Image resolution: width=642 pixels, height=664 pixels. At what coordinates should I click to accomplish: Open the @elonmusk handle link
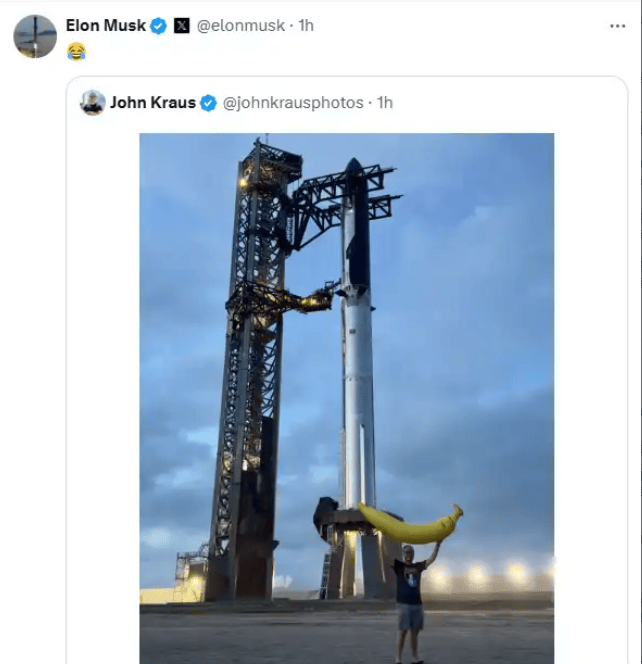click(x=241, y=26)
